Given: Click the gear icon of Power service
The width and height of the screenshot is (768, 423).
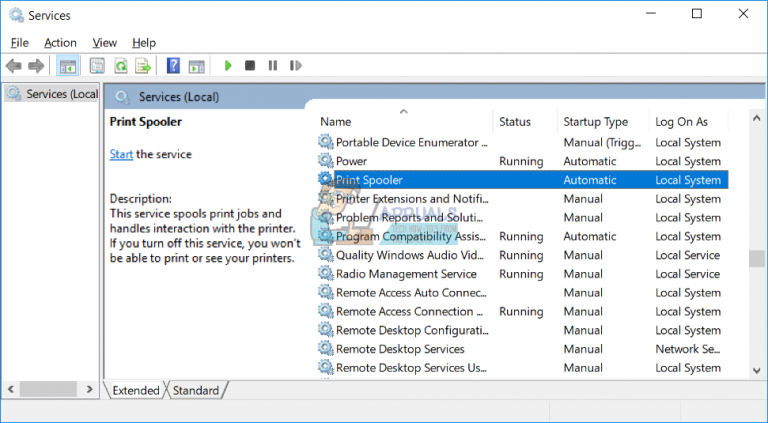Looking at the screenshot, I should pos(325,160).
